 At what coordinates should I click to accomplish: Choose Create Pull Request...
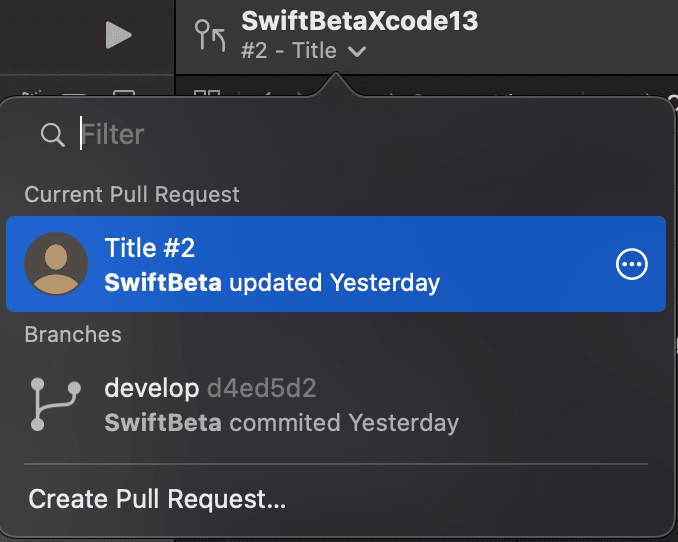tap(157, 499)
